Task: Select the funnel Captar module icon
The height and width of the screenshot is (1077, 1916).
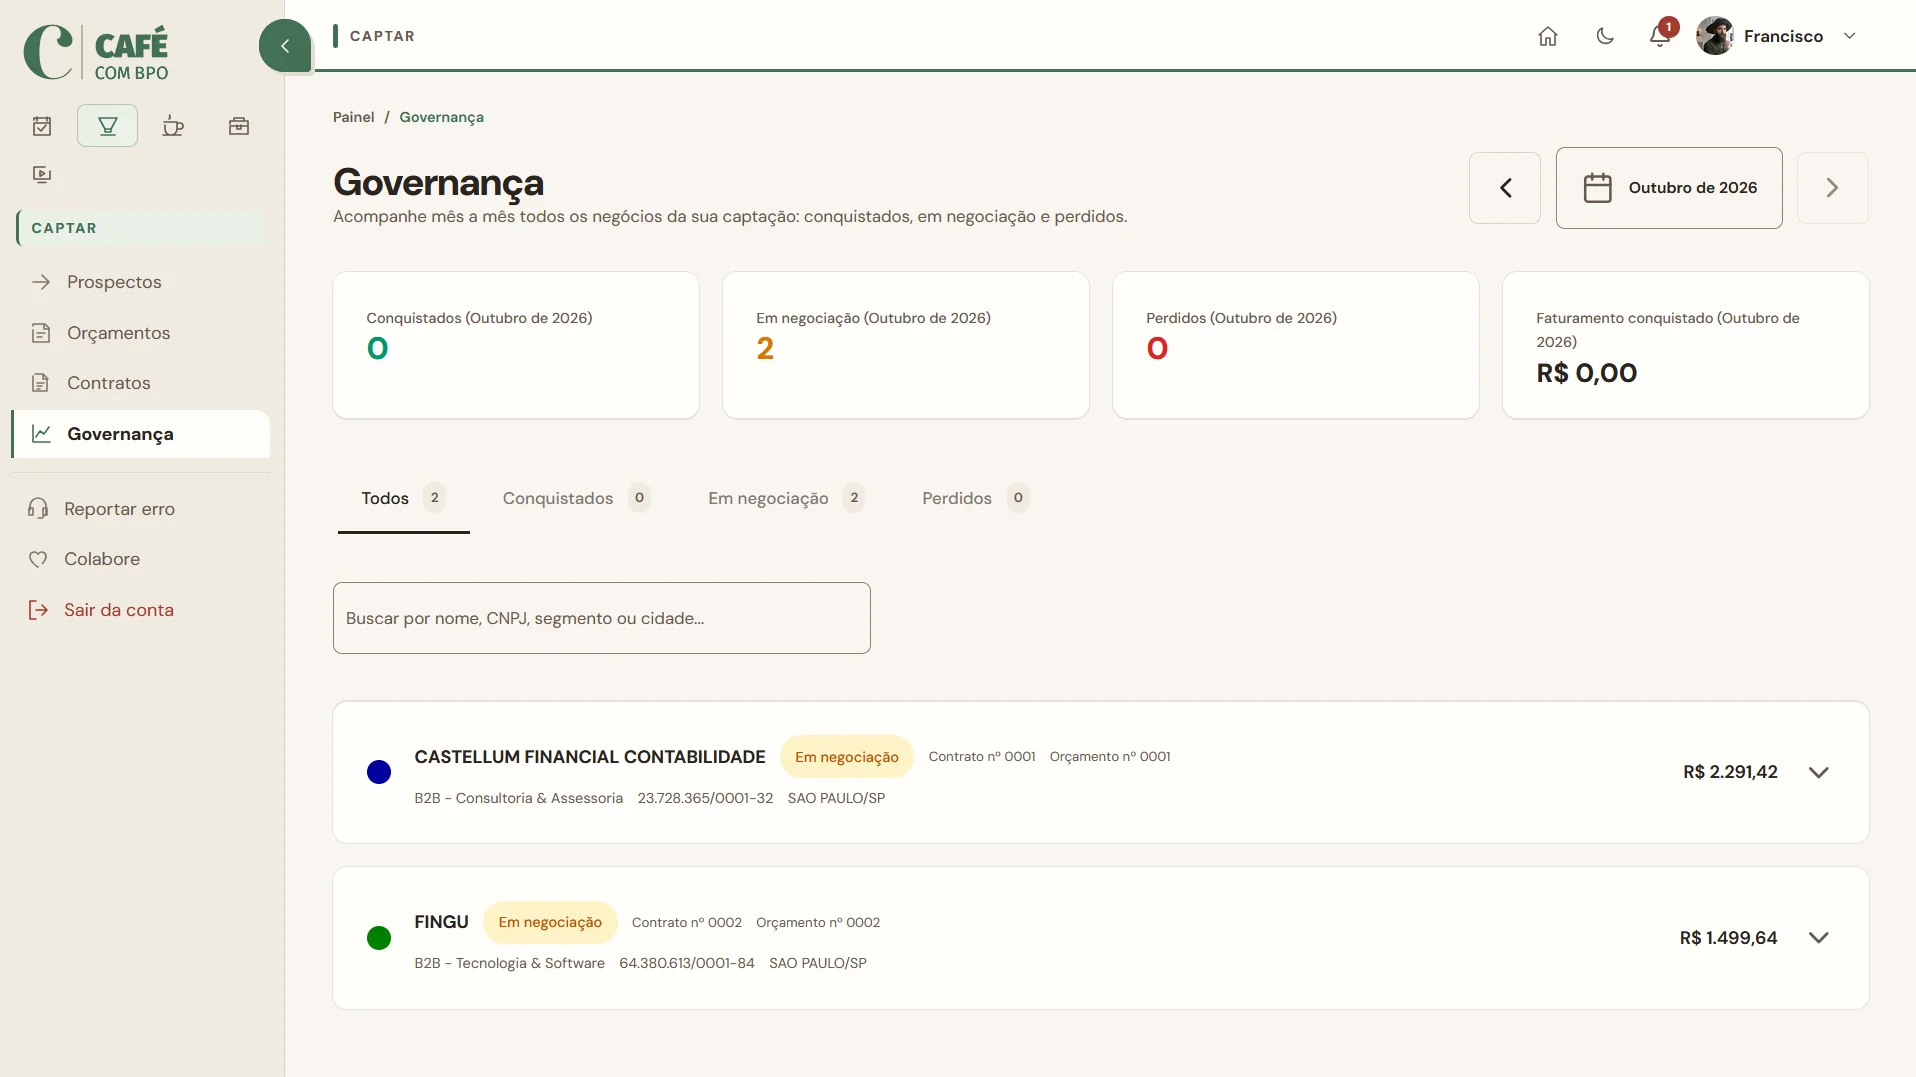Action: pos(107,126)
